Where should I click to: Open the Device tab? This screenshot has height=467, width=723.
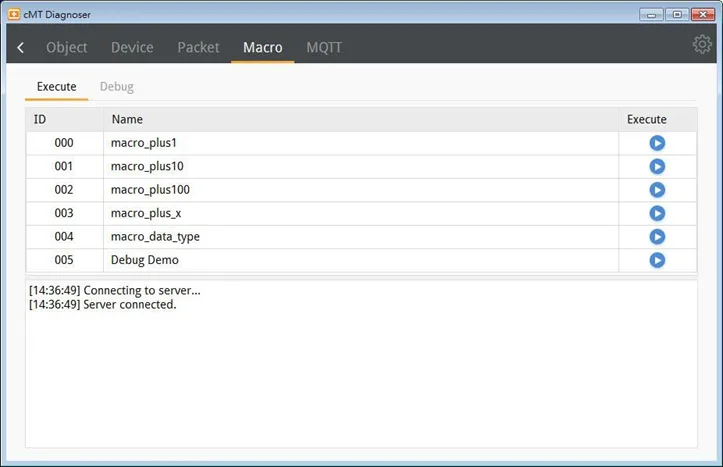132,47
